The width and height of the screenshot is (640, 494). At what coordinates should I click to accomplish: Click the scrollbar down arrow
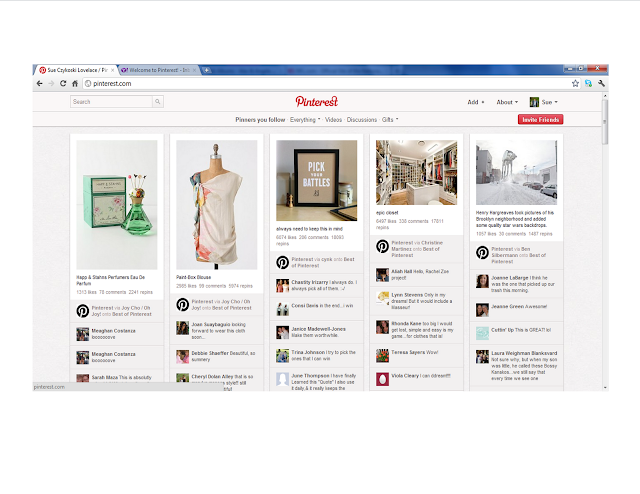coord(605,387)
